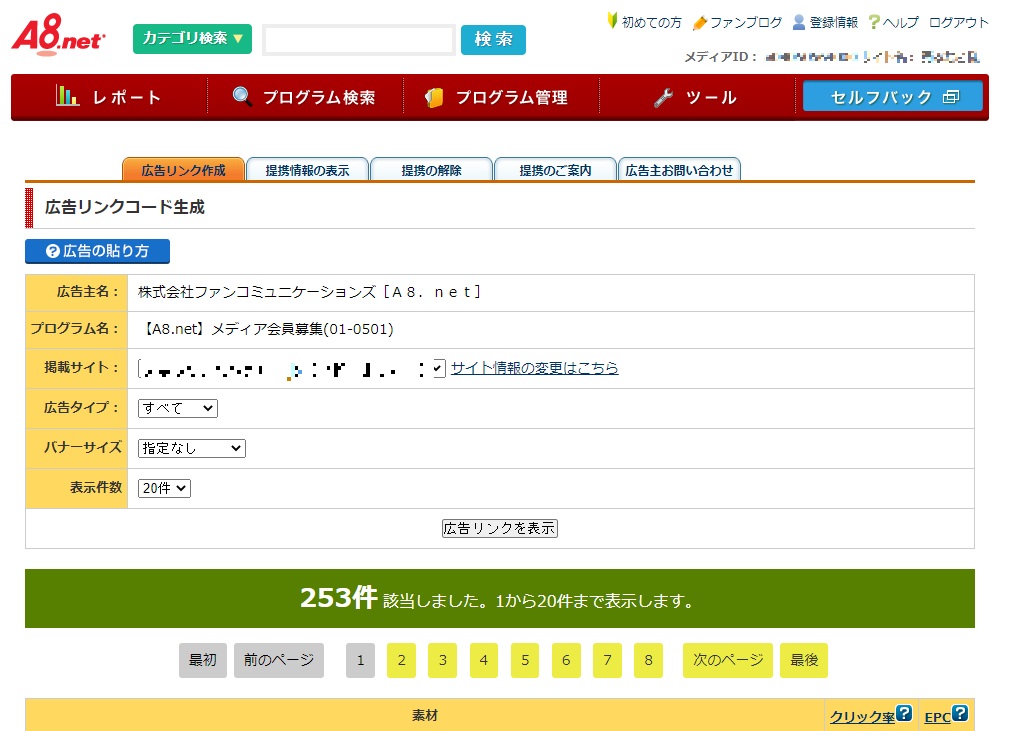Viewport: 1012px width, 731px height.
Task: Open the レポート menu
Action: (109, 97)
